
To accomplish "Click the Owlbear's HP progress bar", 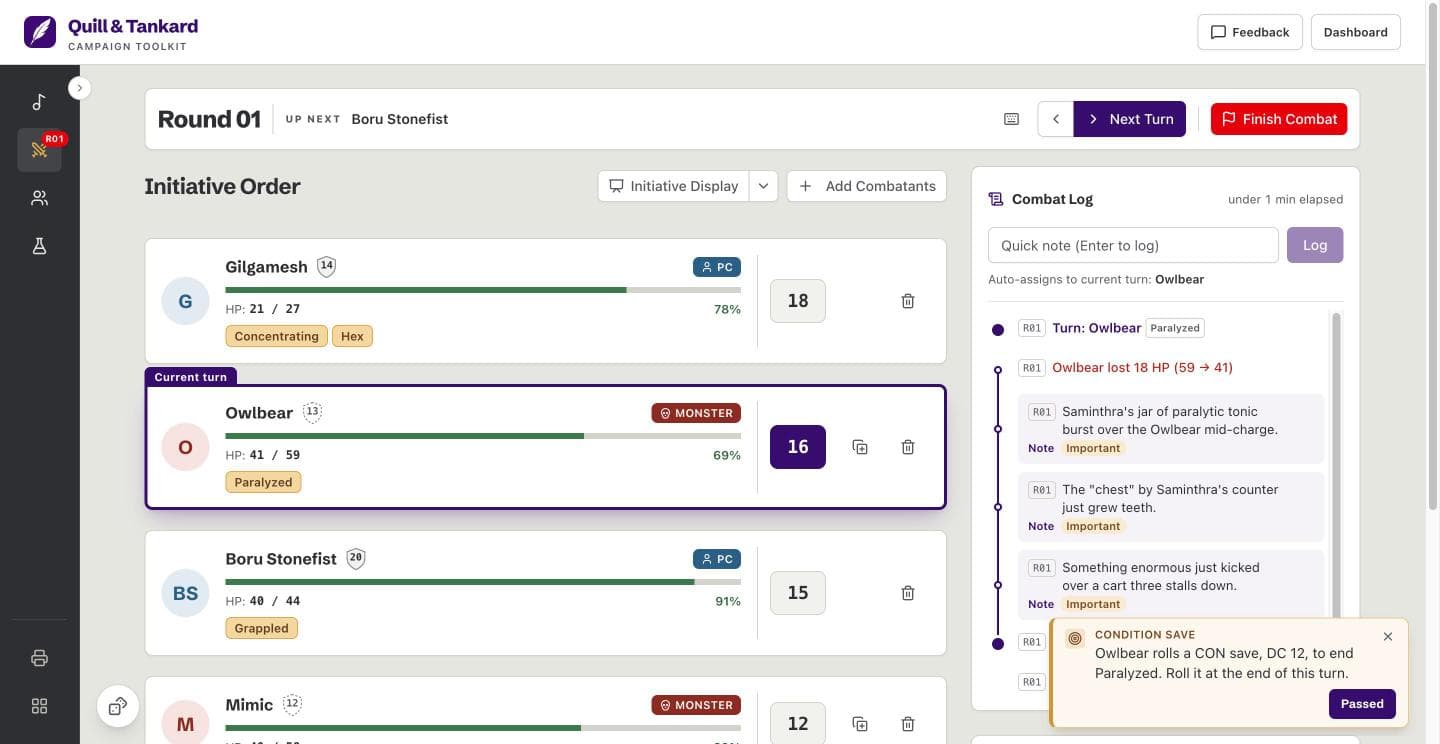I will point(483,436).
